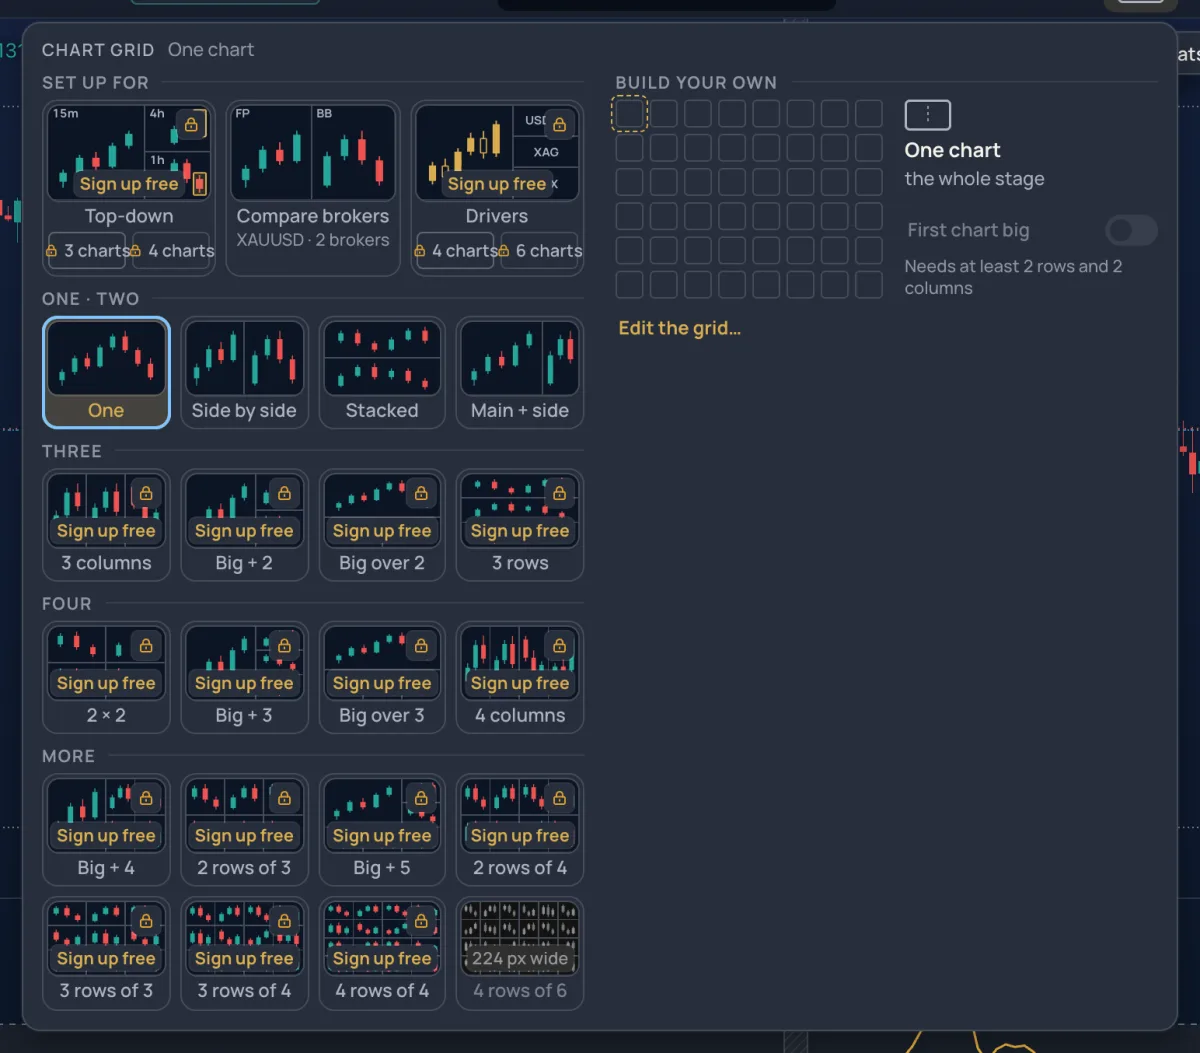Pick the 4 rows of 4 layout

click(x=382, y=953)
